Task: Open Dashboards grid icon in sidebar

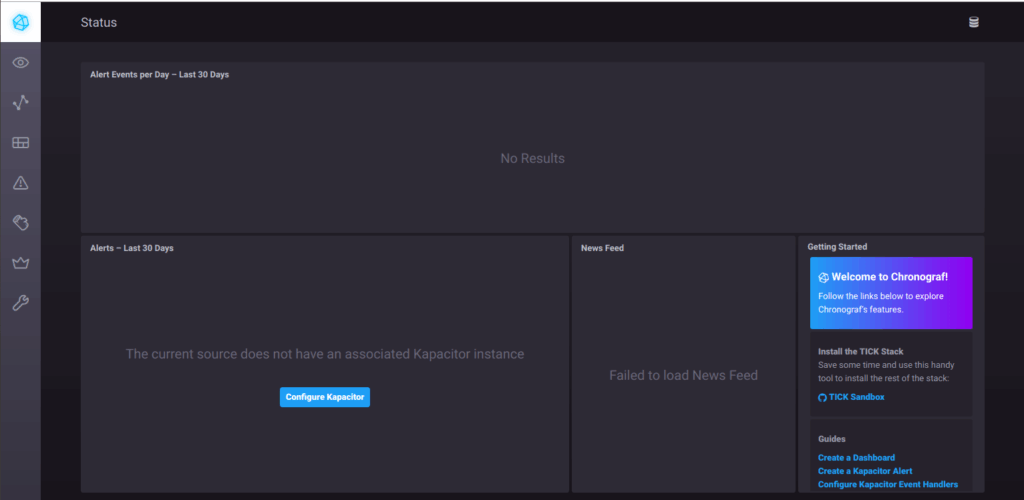Action: pos(20,143)
